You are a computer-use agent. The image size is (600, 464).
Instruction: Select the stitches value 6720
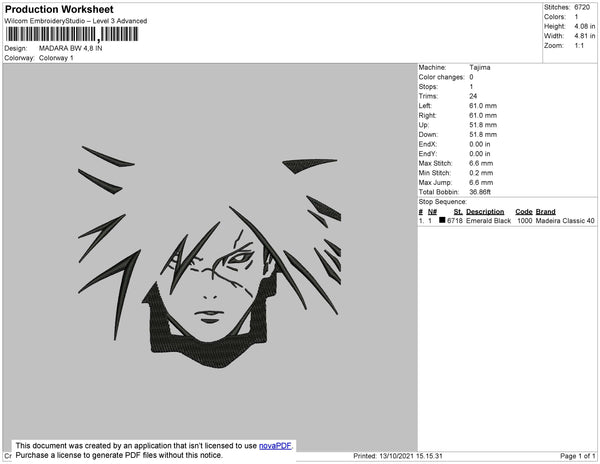point(582,7)
